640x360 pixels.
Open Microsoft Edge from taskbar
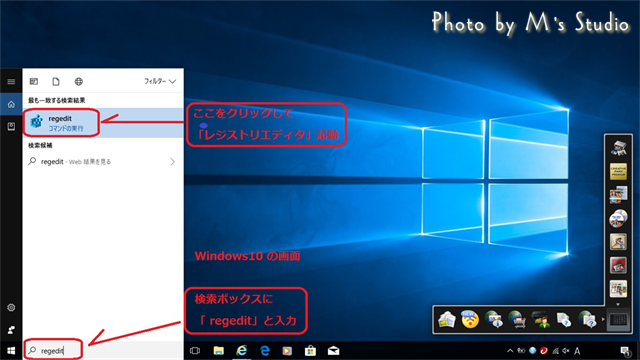pyautogui.click(x=264, y=351)
